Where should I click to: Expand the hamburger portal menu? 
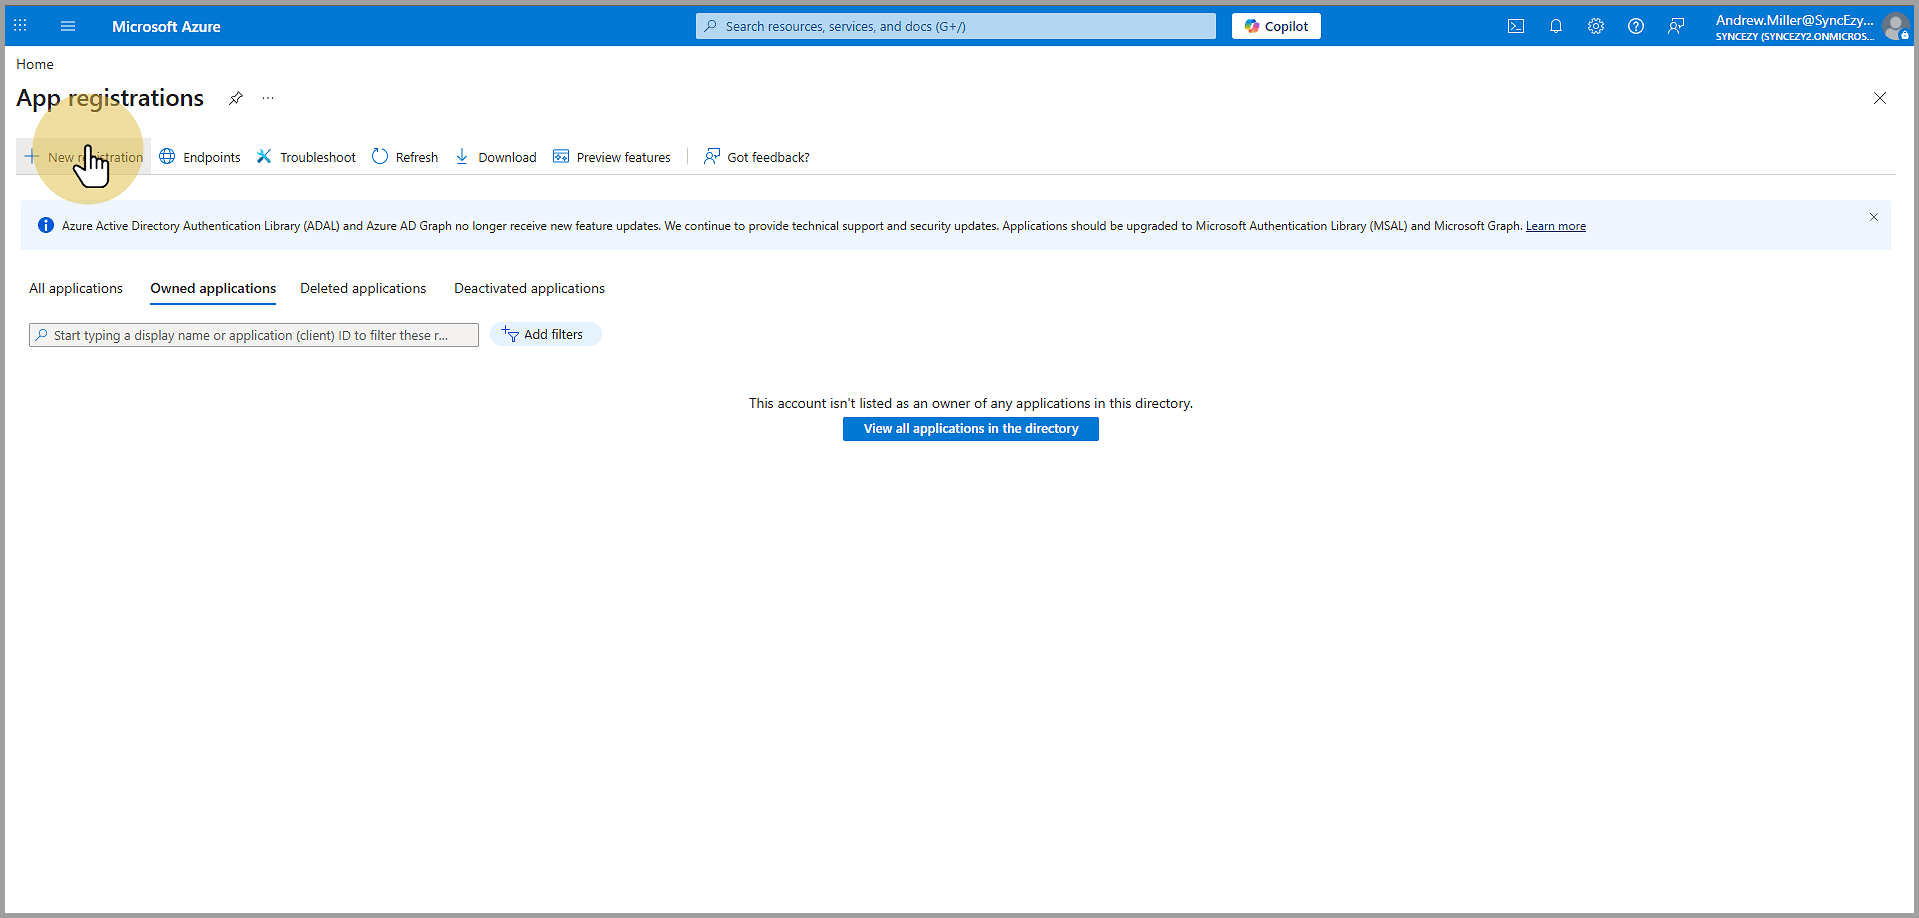(68, 26)
